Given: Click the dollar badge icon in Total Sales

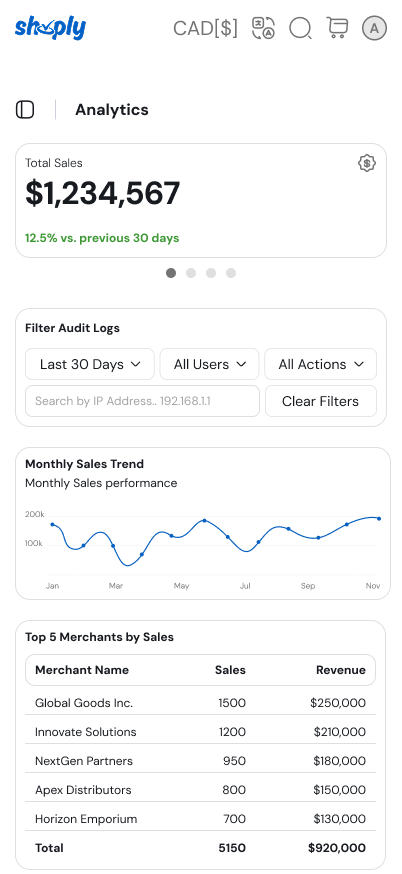Looking at the screenshot, I should pyautogui.click(x=366, y=163).
